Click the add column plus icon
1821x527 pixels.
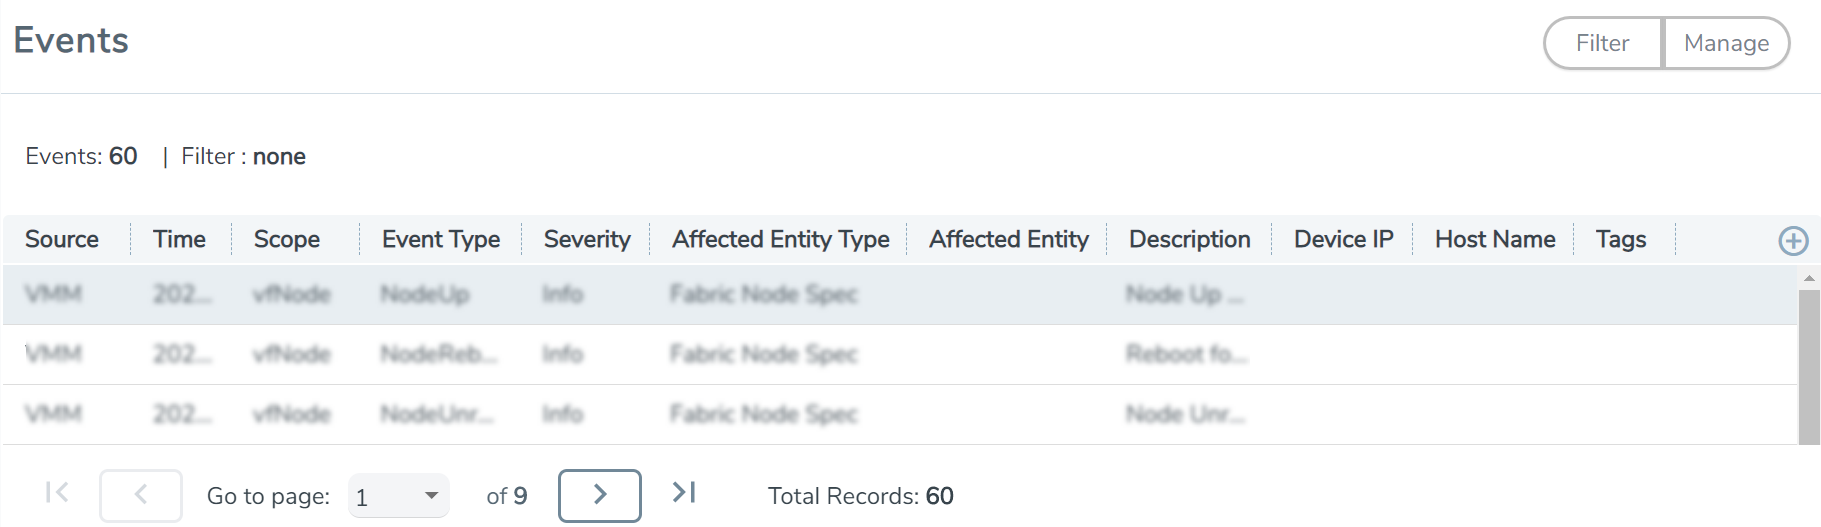[1793, 241]
